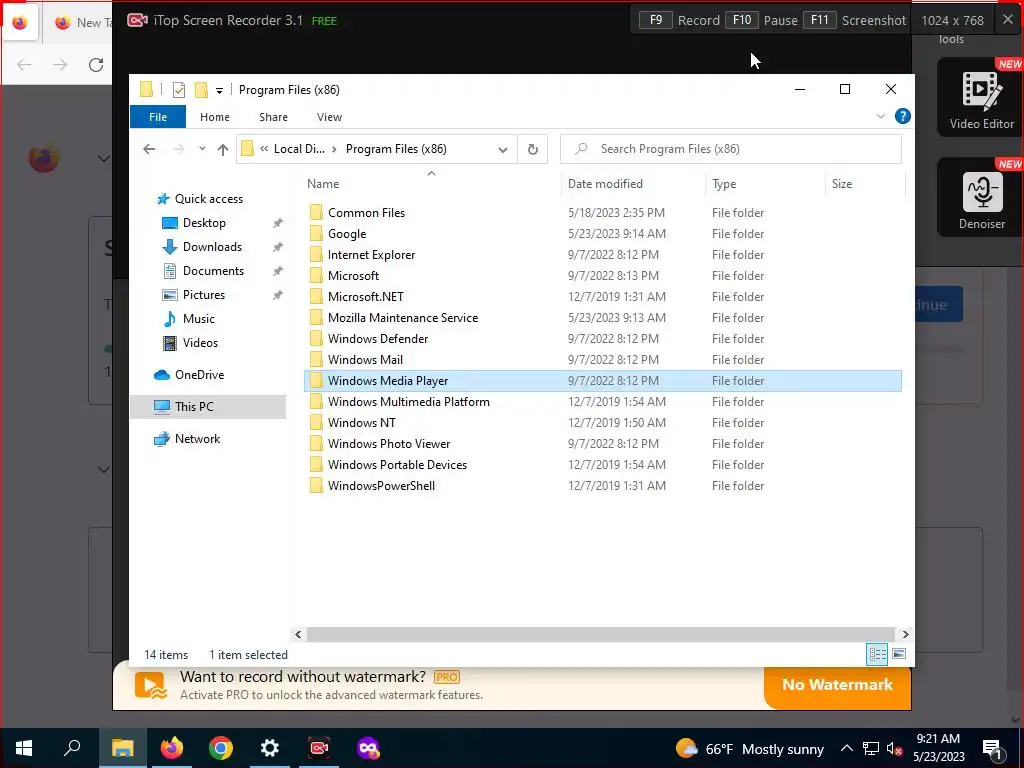1024x768 pixels.
Task: Click the purple mask app icon in the taskbar
Action: tap(368, 748)
